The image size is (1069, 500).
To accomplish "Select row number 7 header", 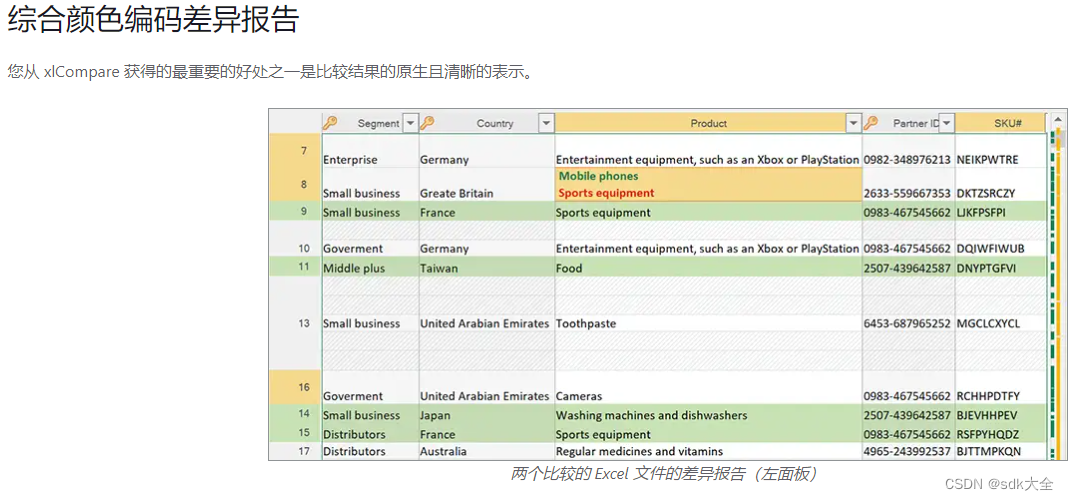I will 295,151.
